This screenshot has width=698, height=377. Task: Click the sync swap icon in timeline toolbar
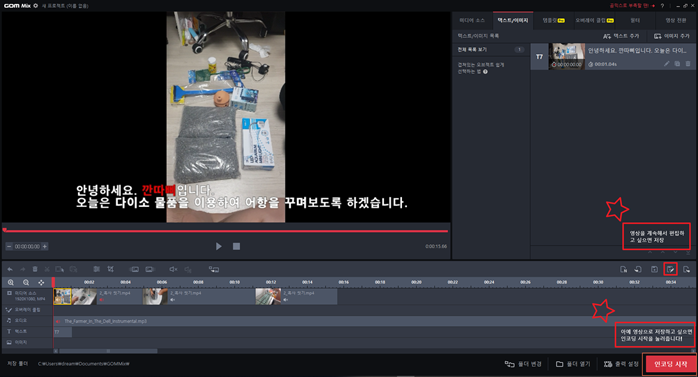[214, 269]
